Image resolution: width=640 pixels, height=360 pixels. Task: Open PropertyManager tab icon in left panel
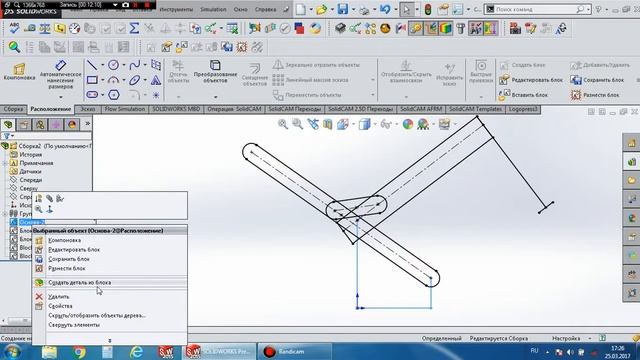tap(24, 124)
